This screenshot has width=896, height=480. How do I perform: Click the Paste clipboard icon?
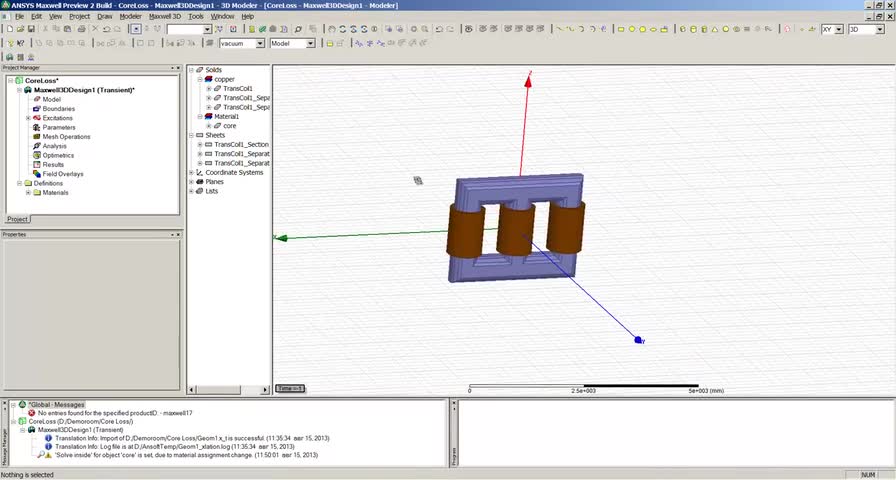[67, 29]
